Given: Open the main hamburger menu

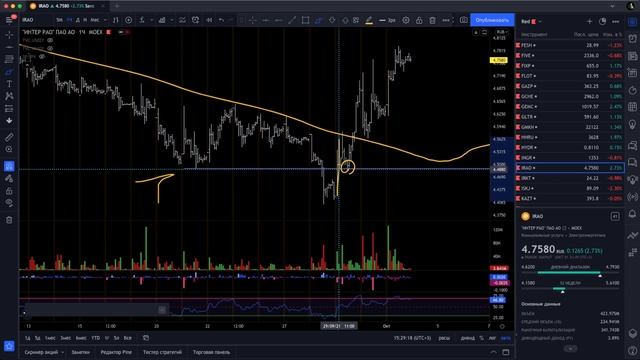Looking at the screenshot, I should tap(9, 20).
